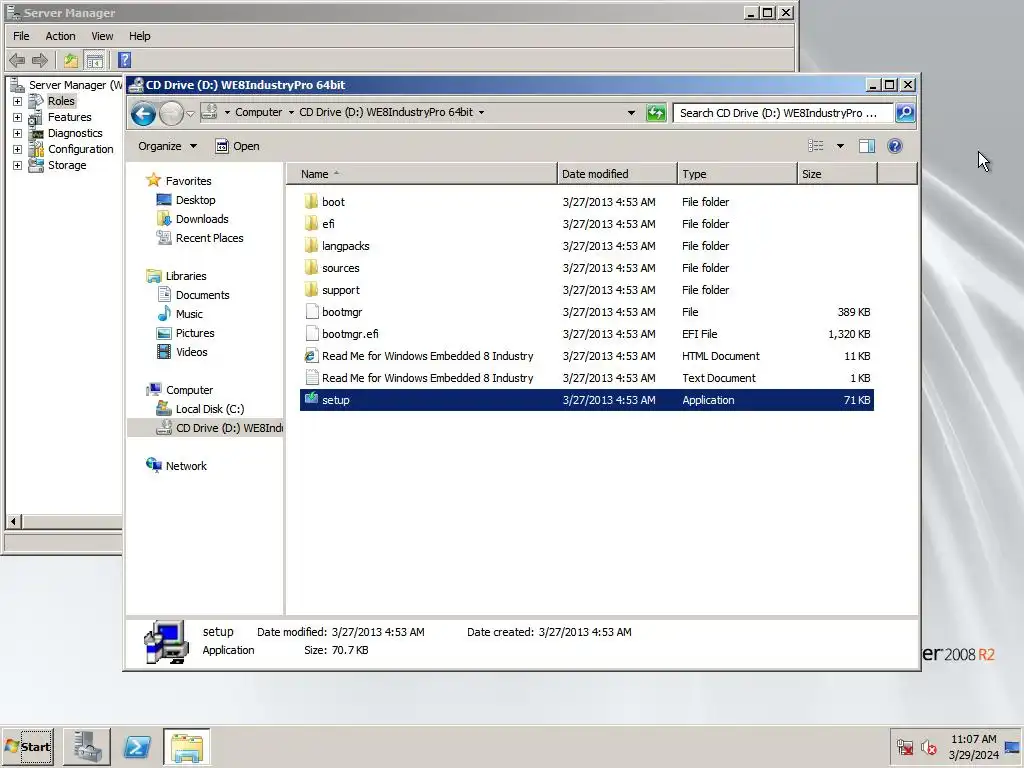Select the boot folder icon
The height and width of the screenshot is (768, 1024).
point(312,201)
